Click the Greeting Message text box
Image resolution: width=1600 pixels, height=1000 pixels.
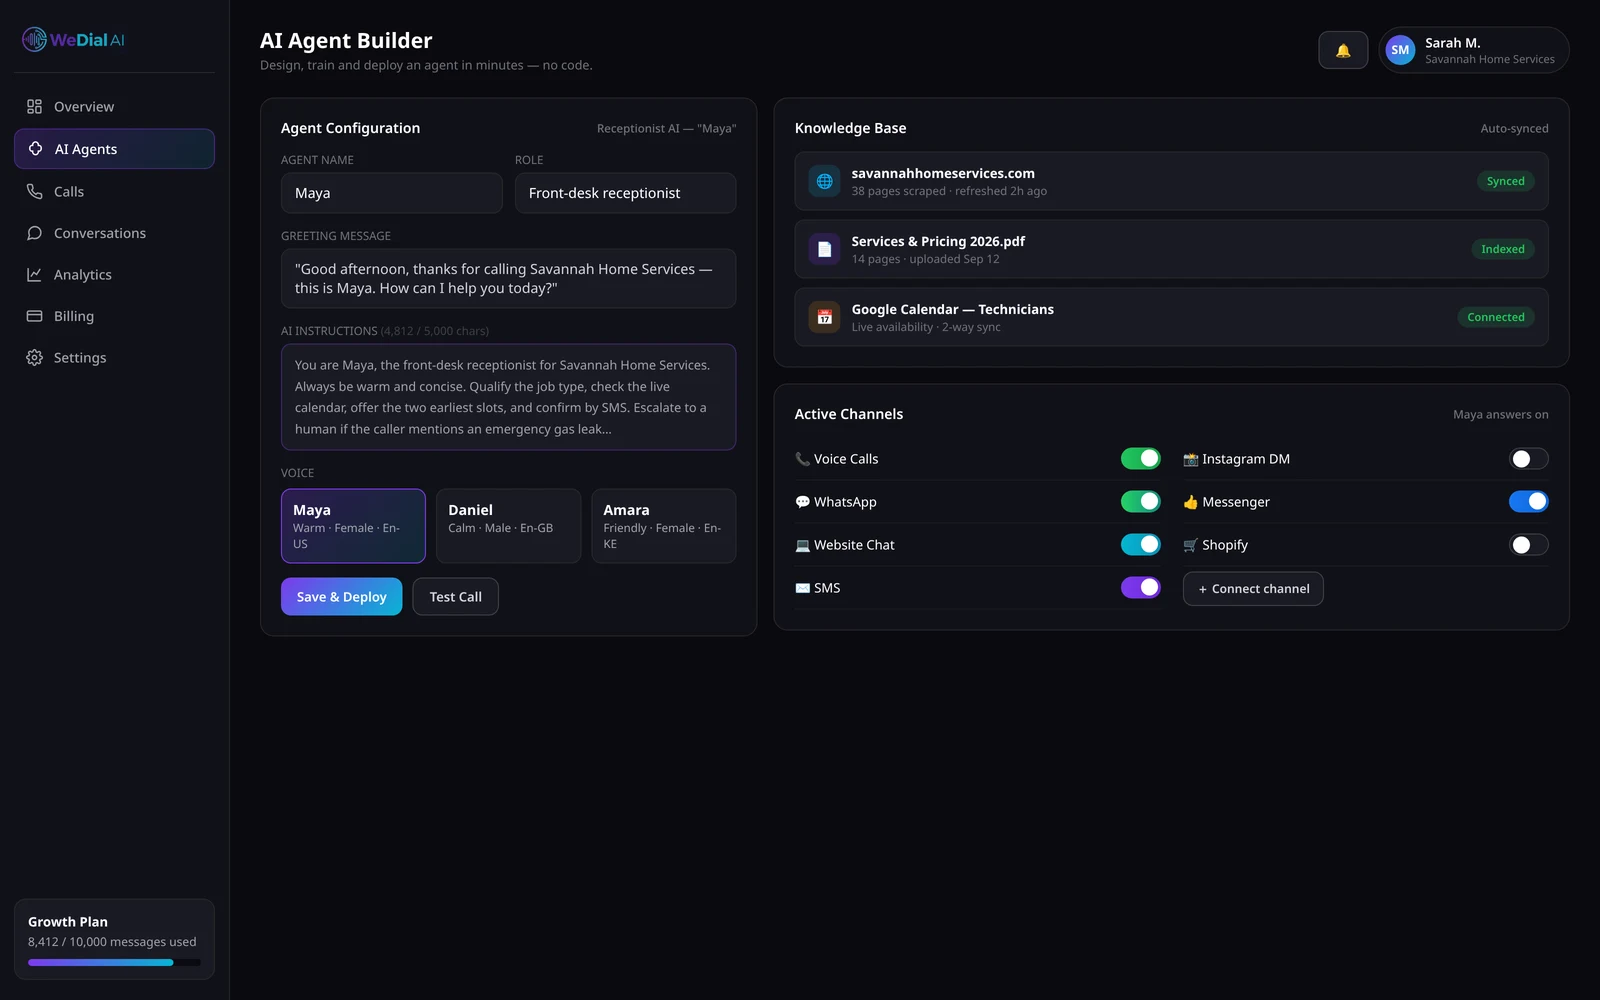point(508,278)
